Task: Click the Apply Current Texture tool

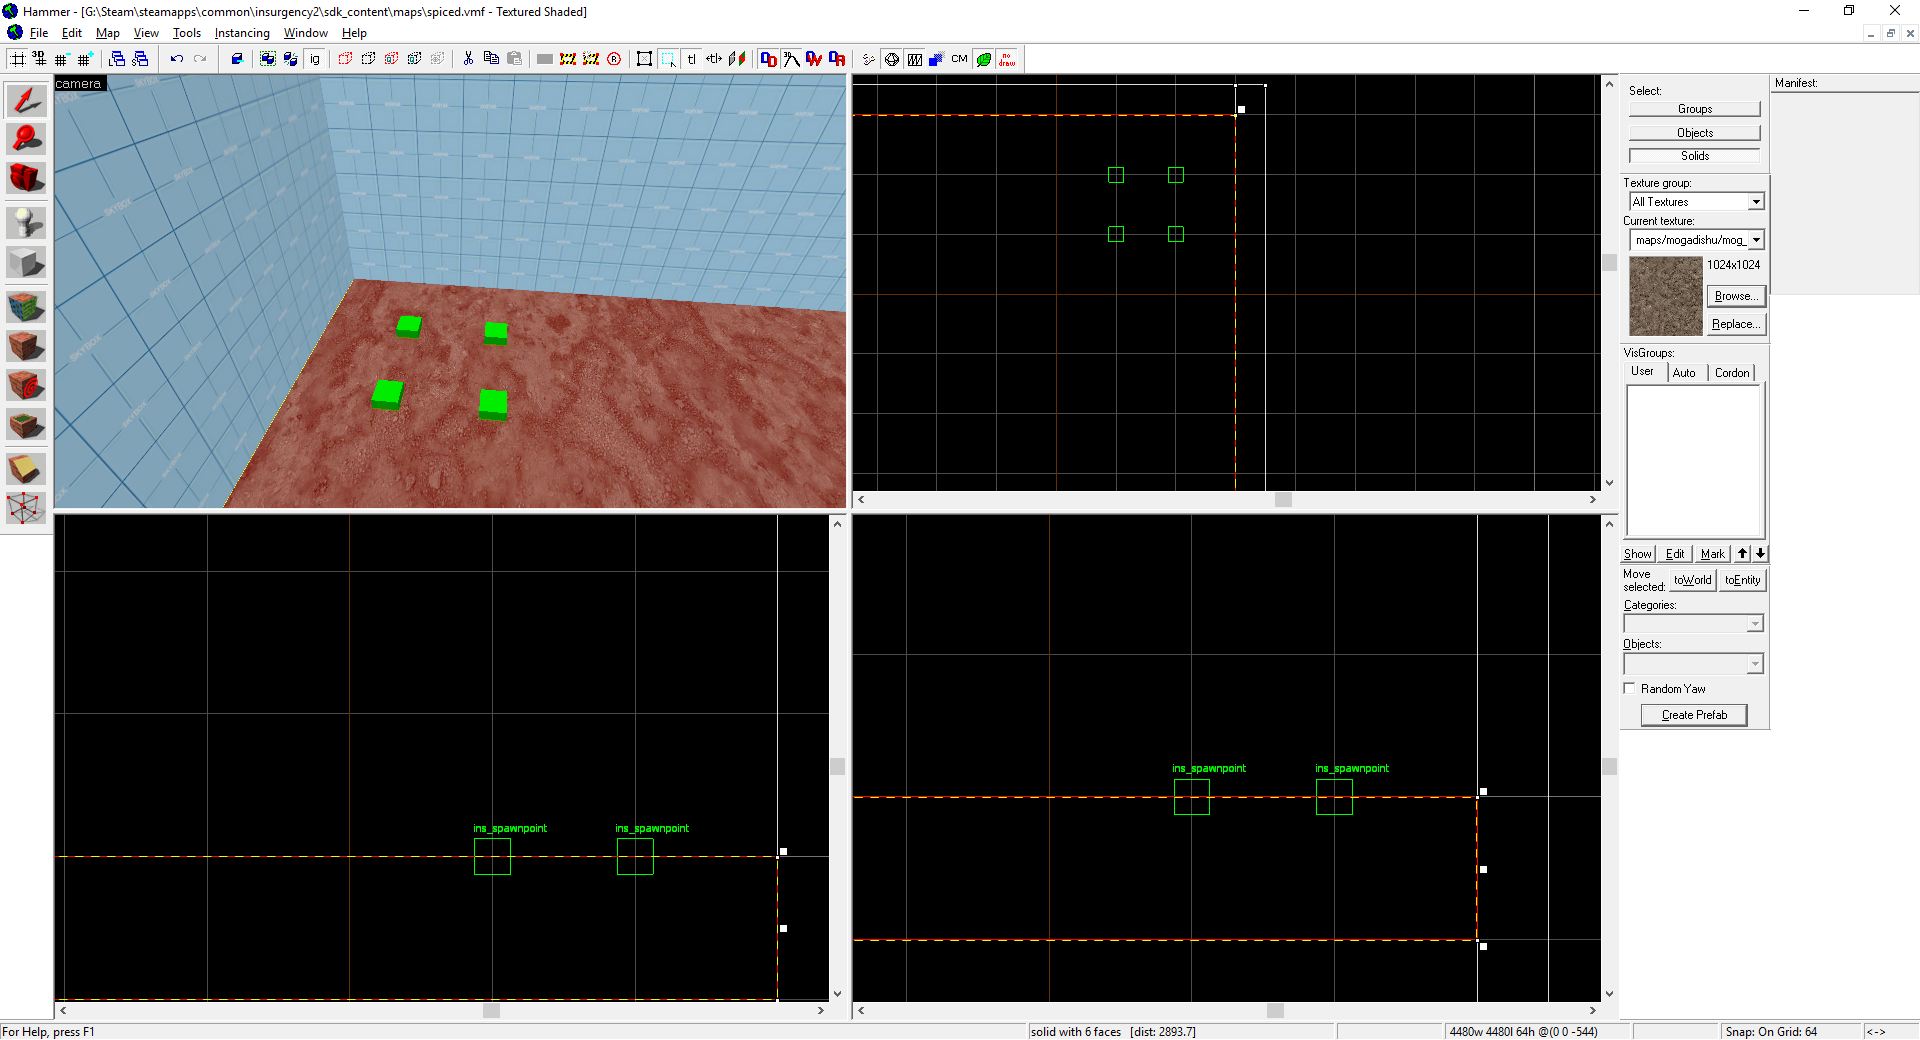Action: pyautogui.click(x=26, y=346)
